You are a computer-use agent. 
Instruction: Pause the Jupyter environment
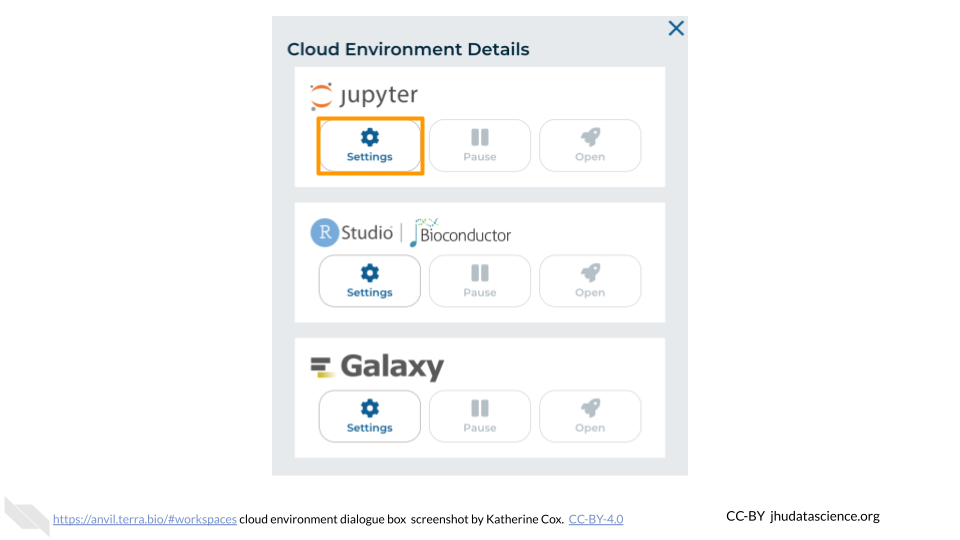(x=480, y=146)
